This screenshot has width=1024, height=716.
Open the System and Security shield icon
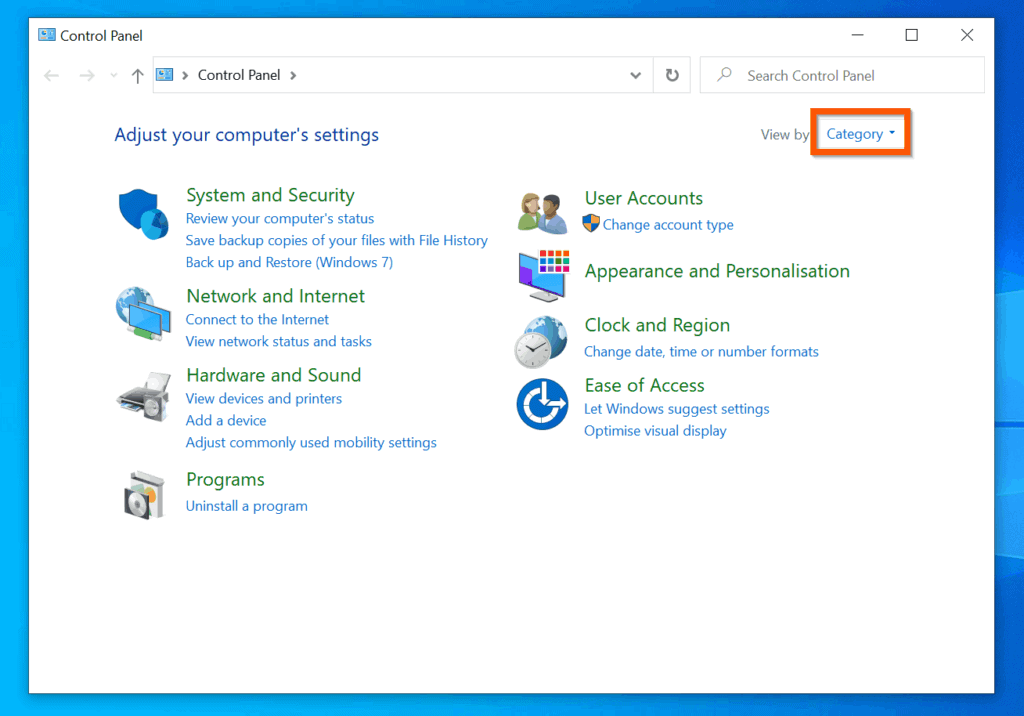point(144,214)
